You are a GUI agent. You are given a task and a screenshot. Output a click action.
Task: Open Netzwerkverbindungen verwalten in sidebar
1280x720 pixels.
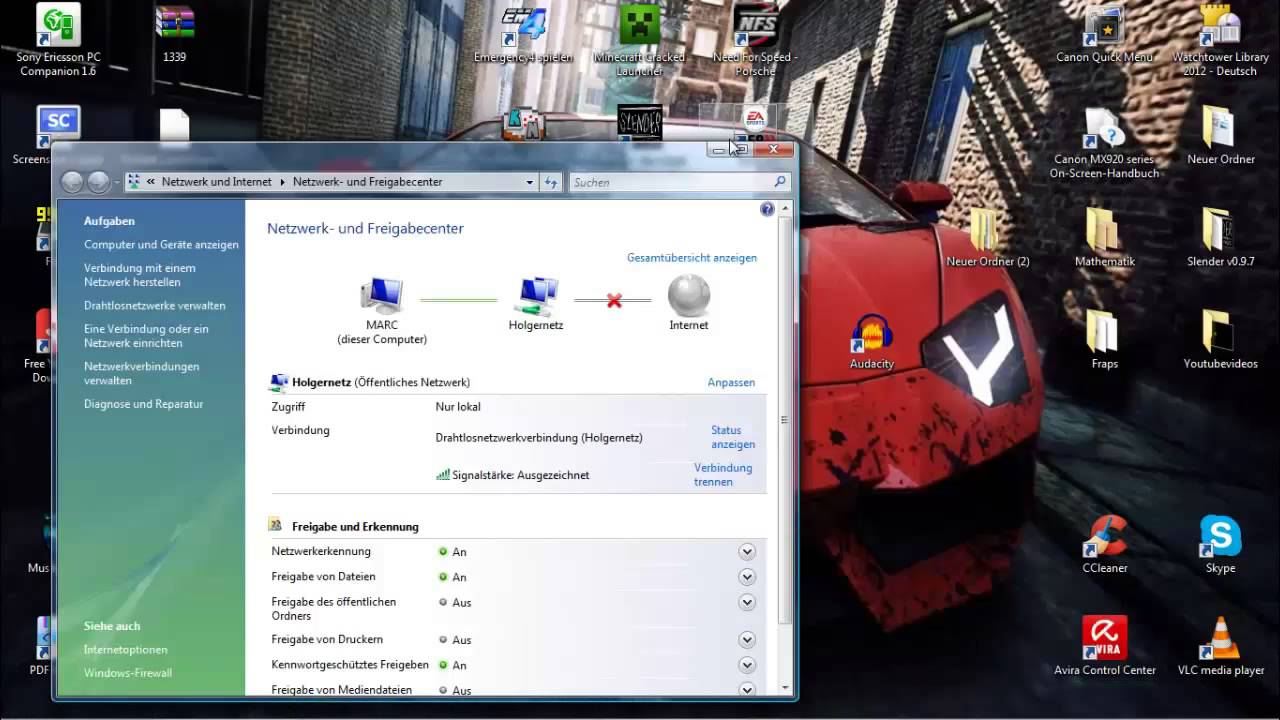click(141, 373)
